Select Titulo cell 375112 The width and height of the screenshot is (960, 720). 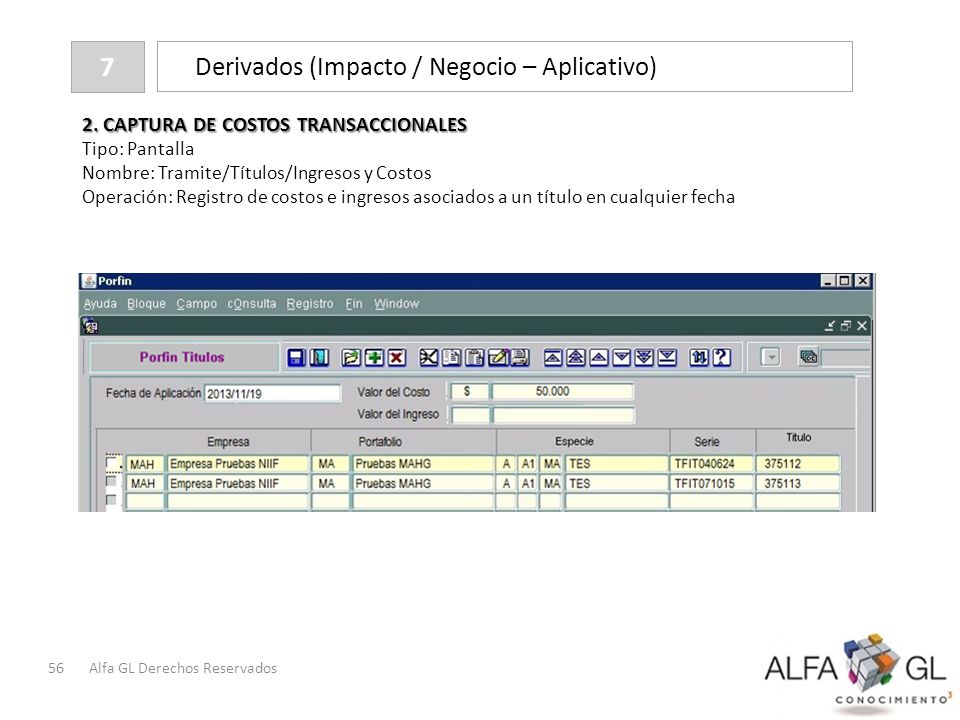click(x=798, y=464)
